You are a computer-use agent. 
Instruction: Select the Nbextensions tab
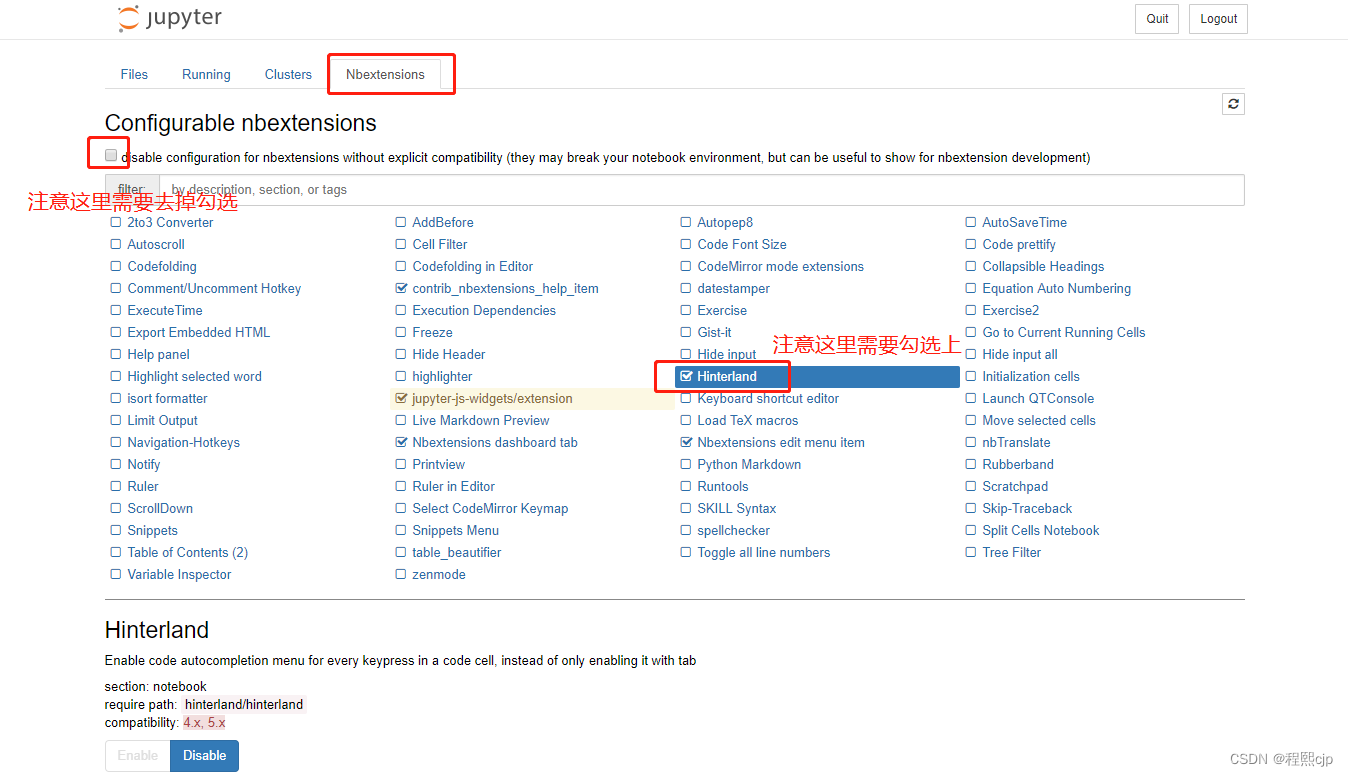coord(385,74)
